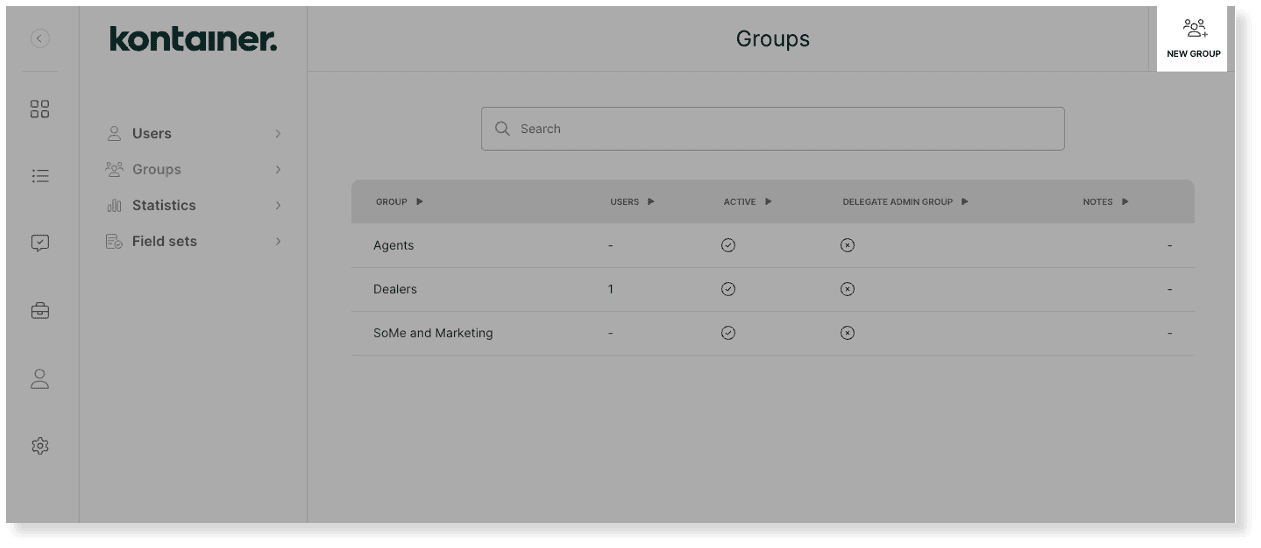This screenshot has width=1261, height=548.
Task: Open the comment checkmark icon in the sidebar
Action: [x=40, y=243]
